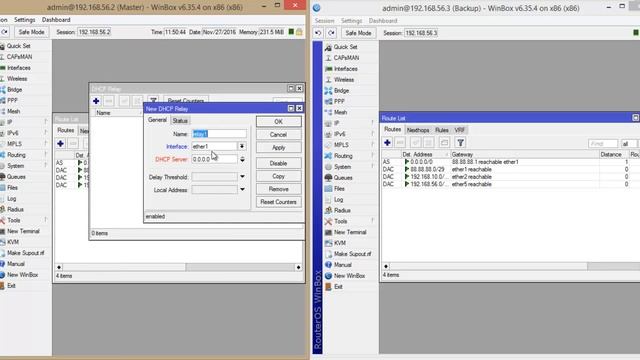Switch to Rules tab in Backup Route List
The height and width of the screenshot is (360, 640).
(442, 130)
